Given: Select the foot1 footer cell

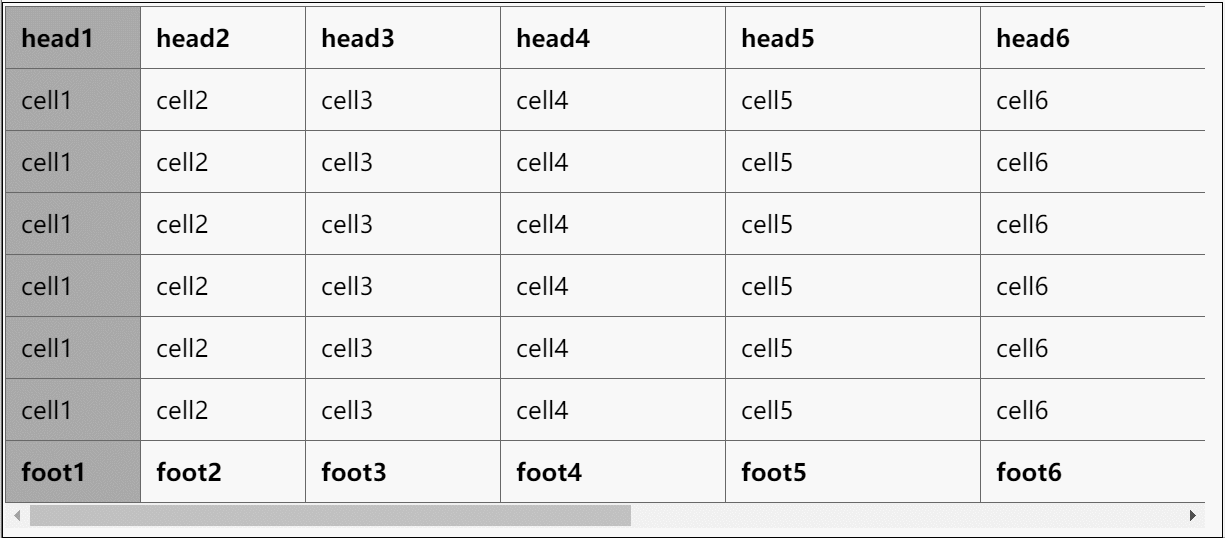Looking at the screenshot, I should point(73,471).
